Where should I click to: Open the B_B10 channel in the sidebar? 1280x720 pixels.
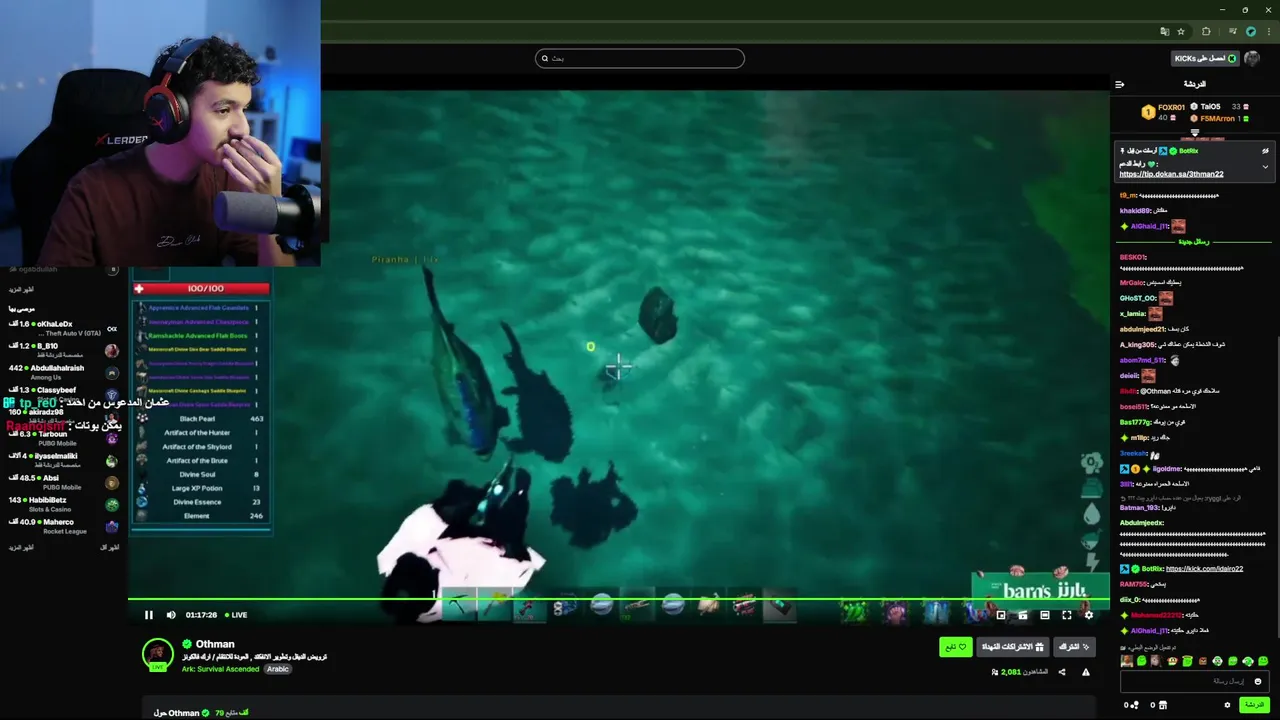pos(64,350)
